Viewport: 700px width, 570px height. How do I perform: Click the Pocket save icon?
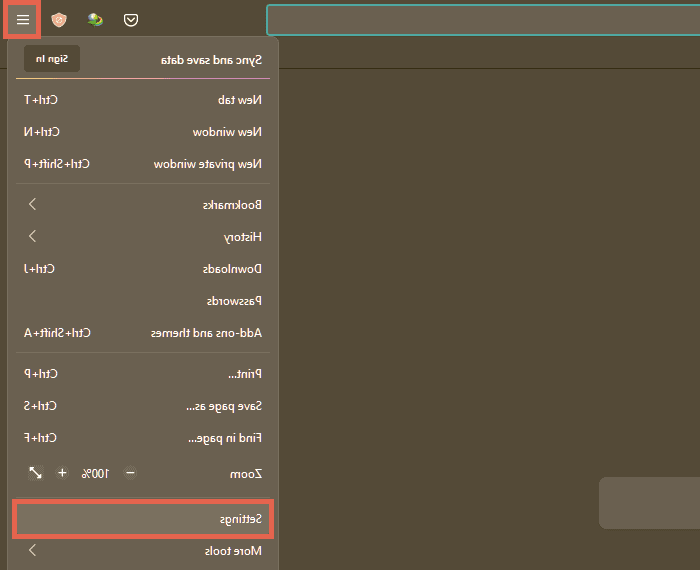[x=131, y=20]
